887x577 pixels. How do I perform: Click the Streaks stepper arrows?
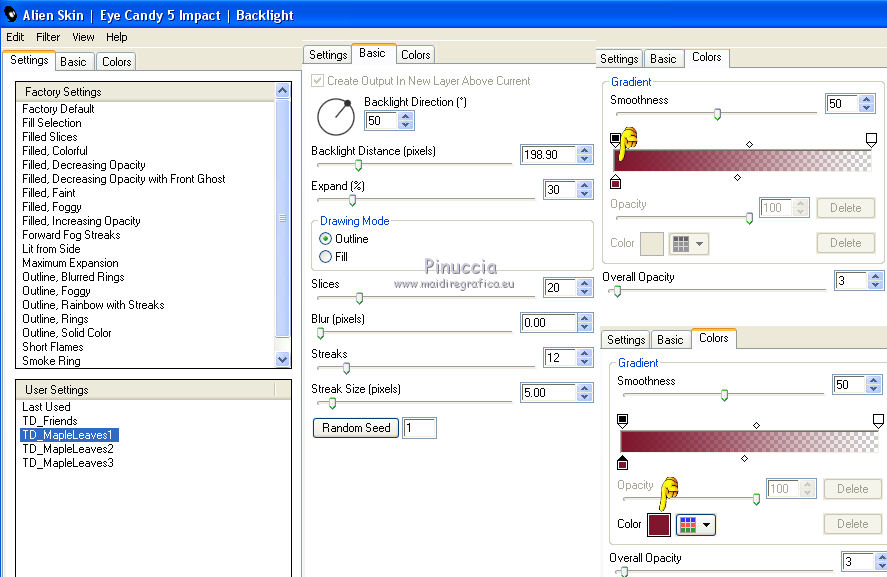tap(585, 358)
